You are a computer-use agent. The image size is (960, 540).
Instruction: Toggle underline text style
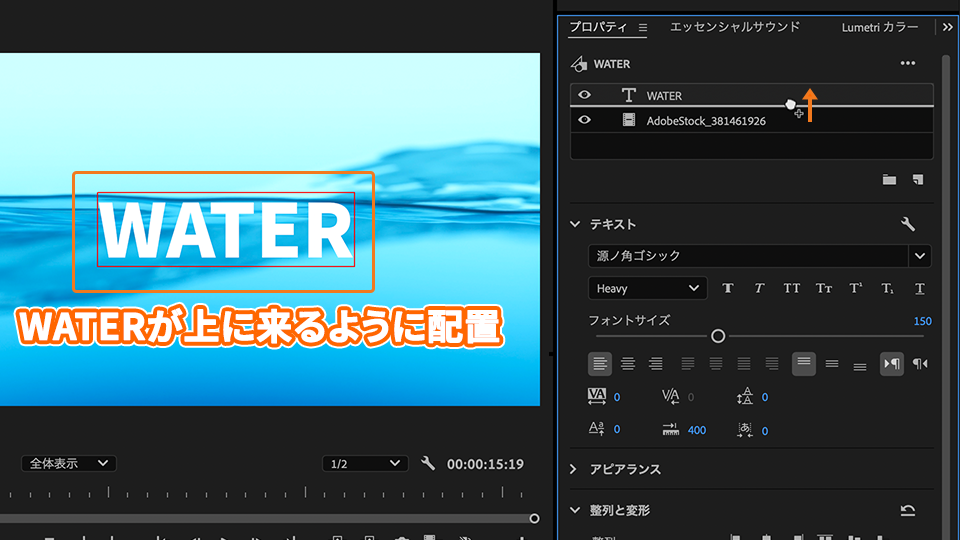(x=920, y=288)
